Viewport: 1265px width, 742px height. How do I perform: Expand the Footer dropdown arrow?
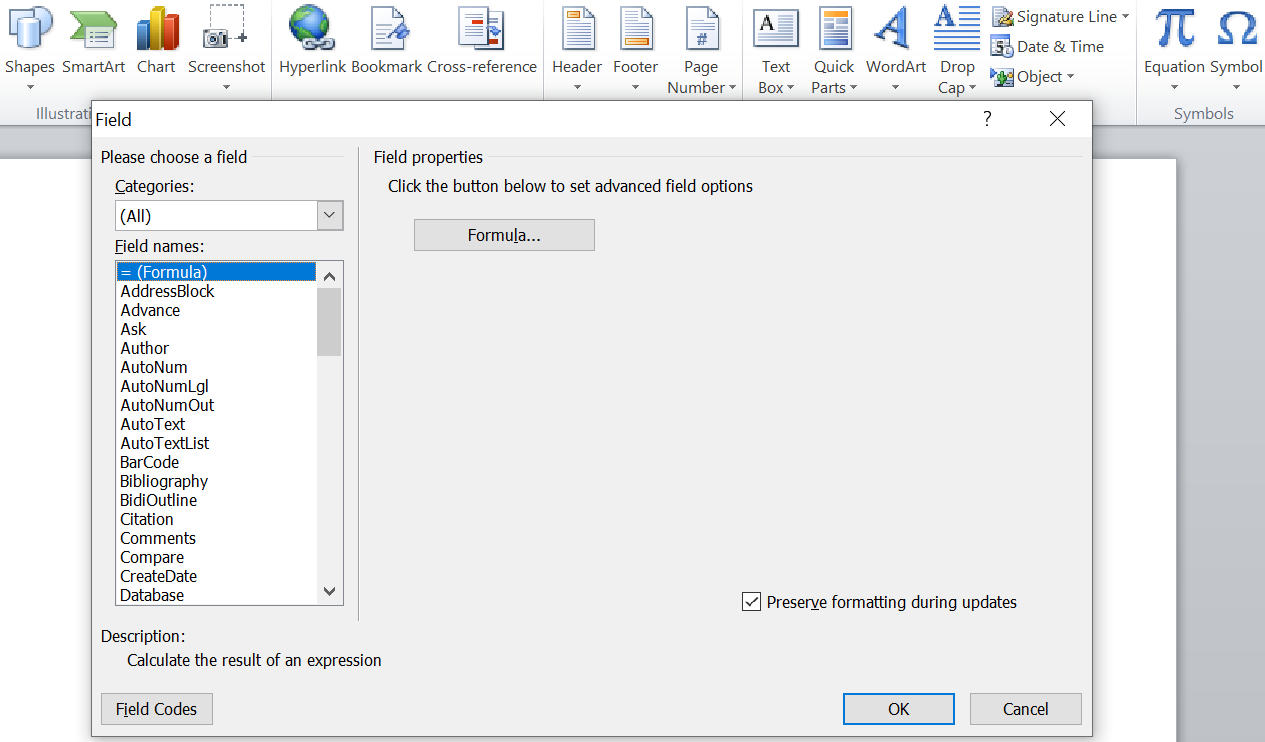[x=636, y=87]
